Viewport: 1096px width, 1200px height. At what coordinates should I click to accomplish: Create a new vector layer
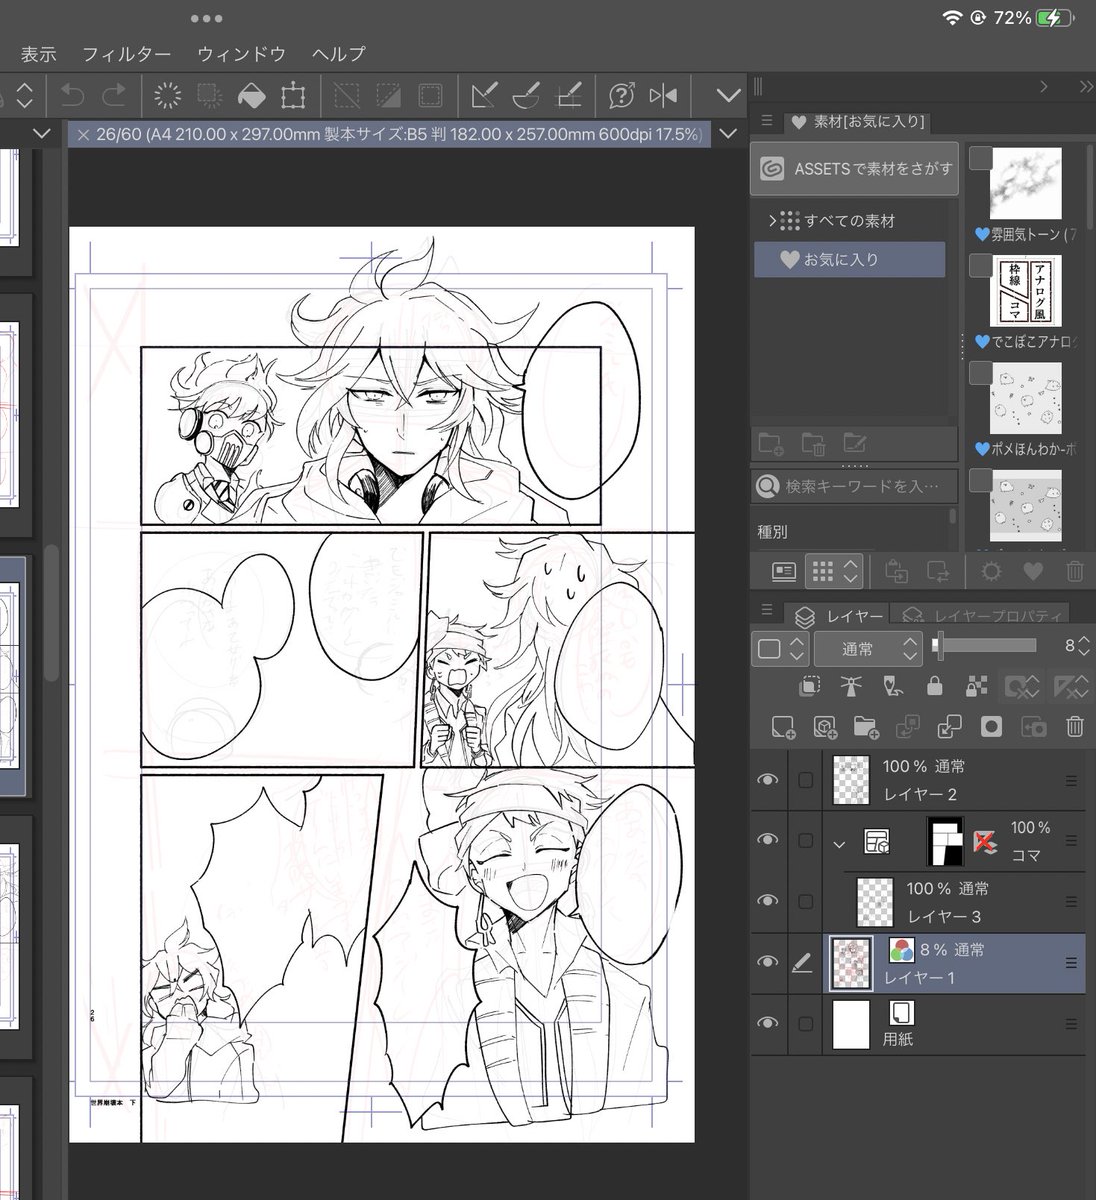tap(824, 727)
